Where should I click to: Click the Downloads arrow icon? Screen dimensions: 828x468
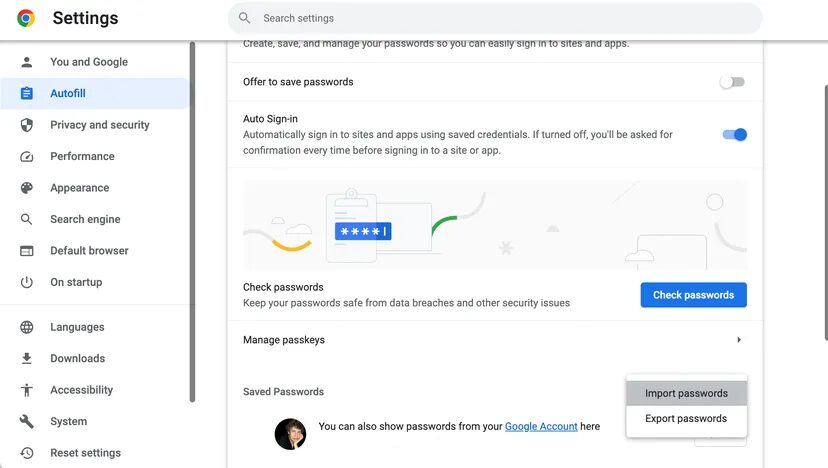(27, 358)
